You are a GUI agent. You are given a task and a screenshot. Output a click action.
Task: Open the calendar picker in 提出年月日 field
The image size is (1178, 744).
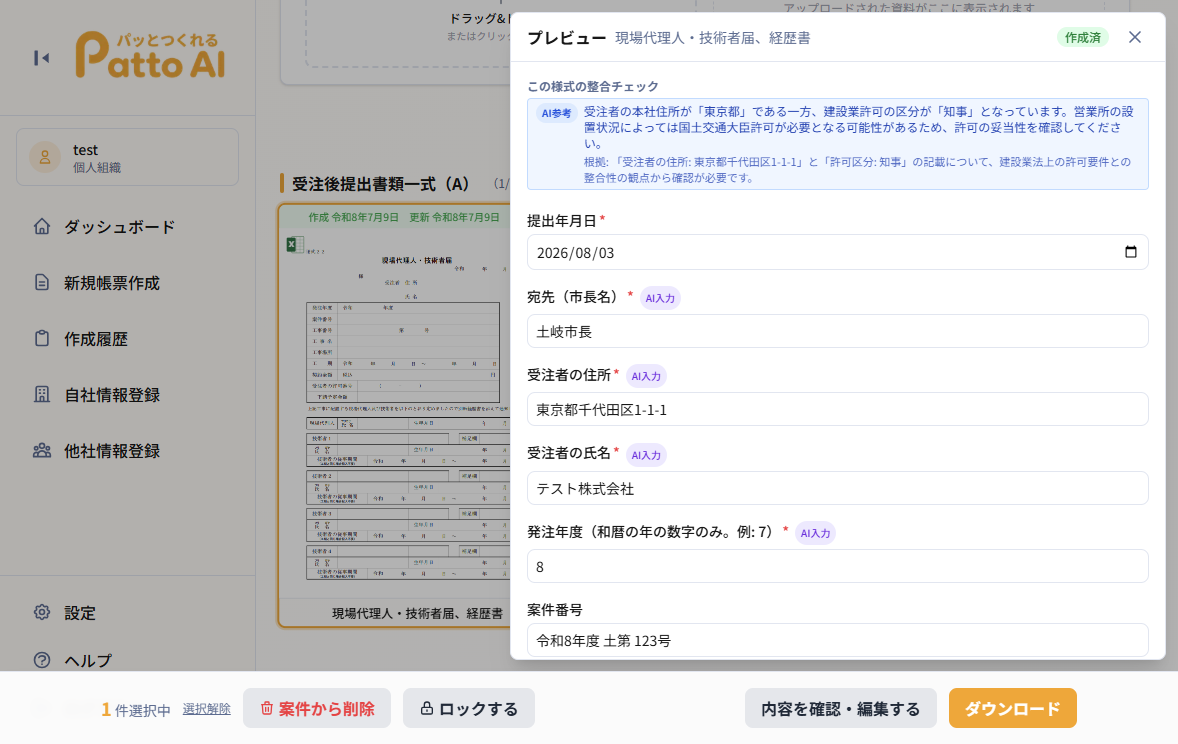(1131, 252)
